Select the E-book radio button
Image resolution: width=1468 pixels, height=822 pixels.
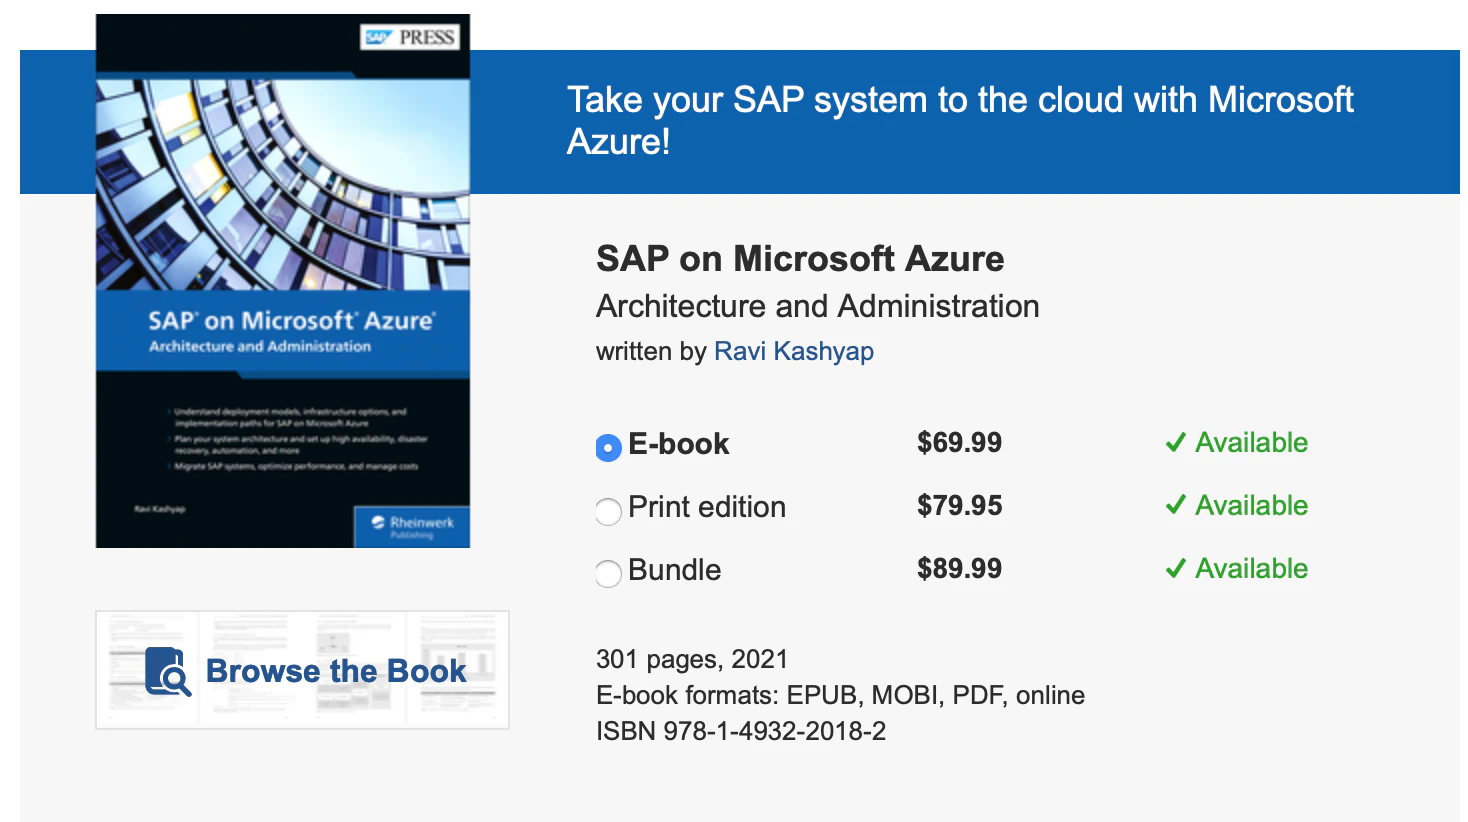[608, 448]
